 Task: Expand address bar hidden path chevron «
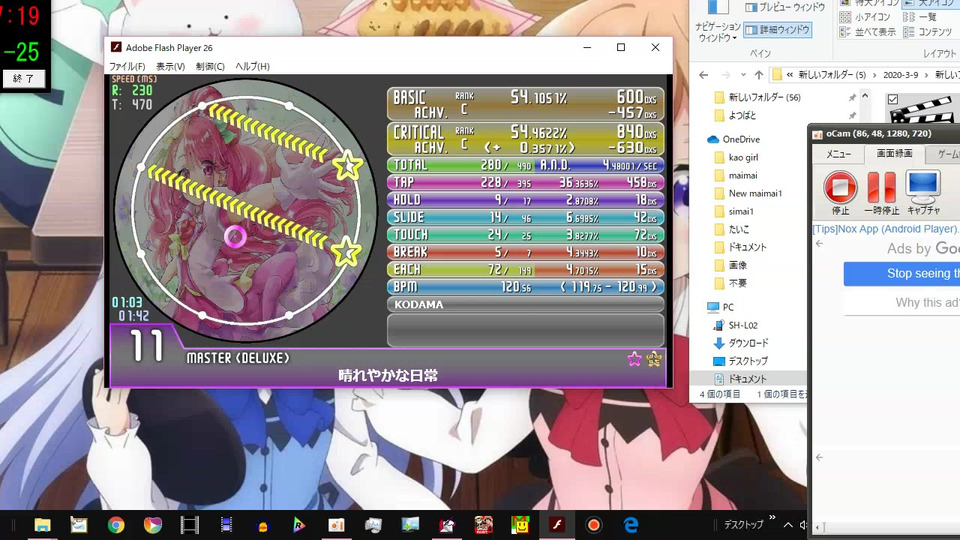790,75
